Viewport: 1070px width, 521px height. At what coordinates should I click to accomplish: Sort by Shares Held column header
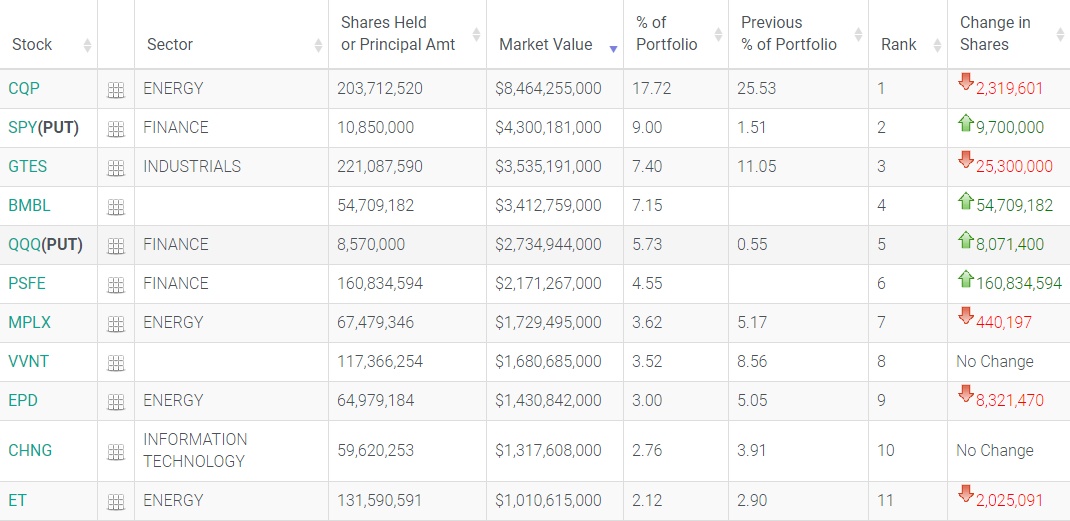point(398,33)
